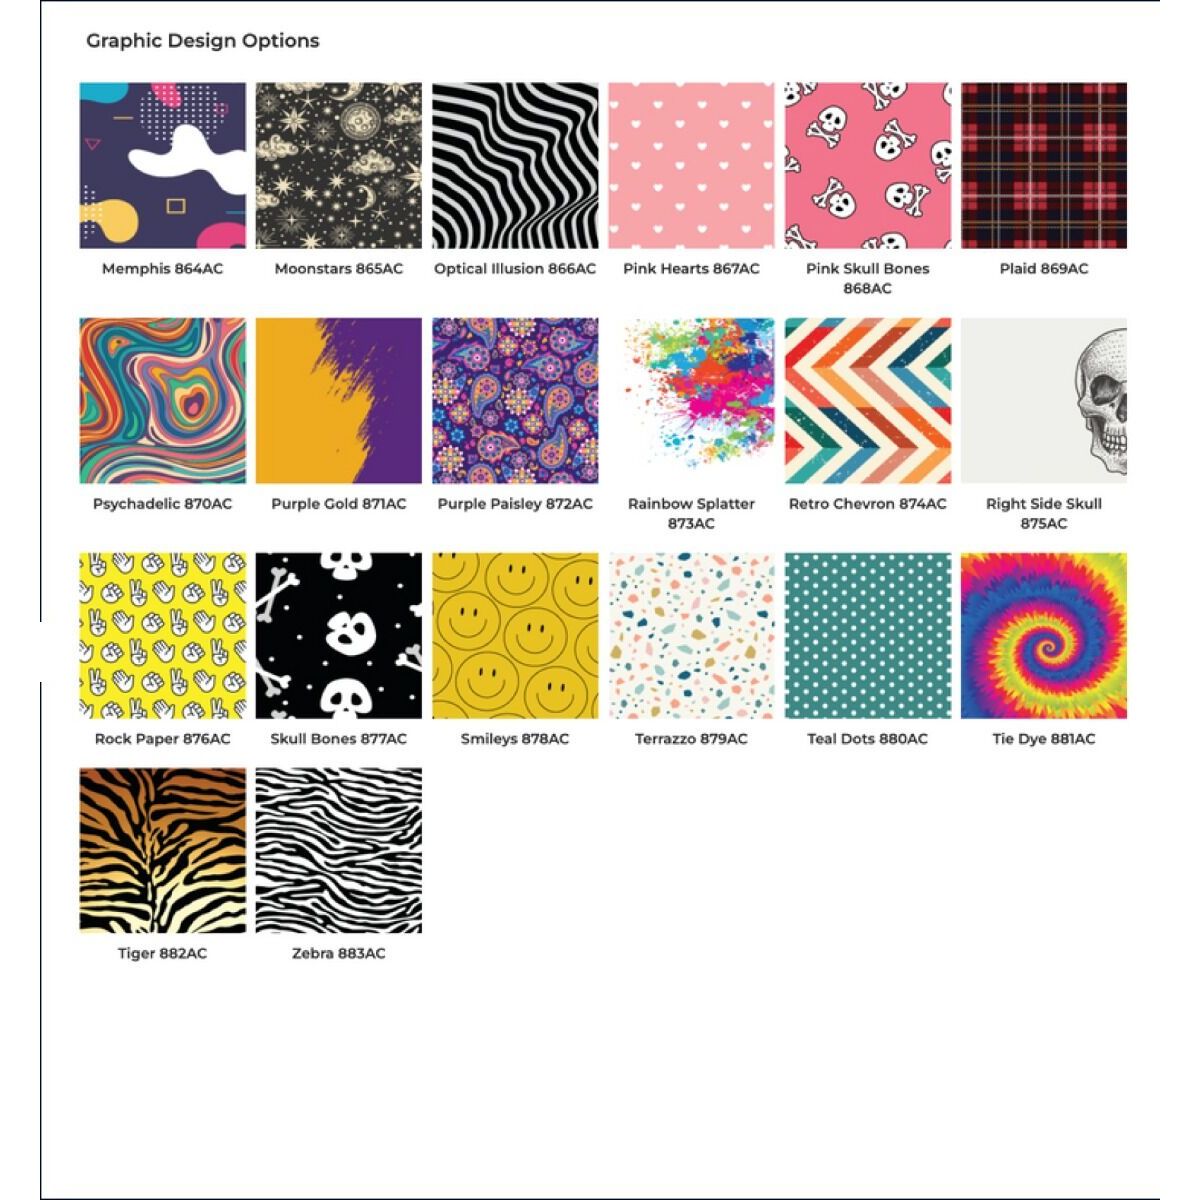This screenshot has width=1200, height=1200.
Task: Choose the Teal Dots 880AC swatch
Action: [x=867, y=636]
